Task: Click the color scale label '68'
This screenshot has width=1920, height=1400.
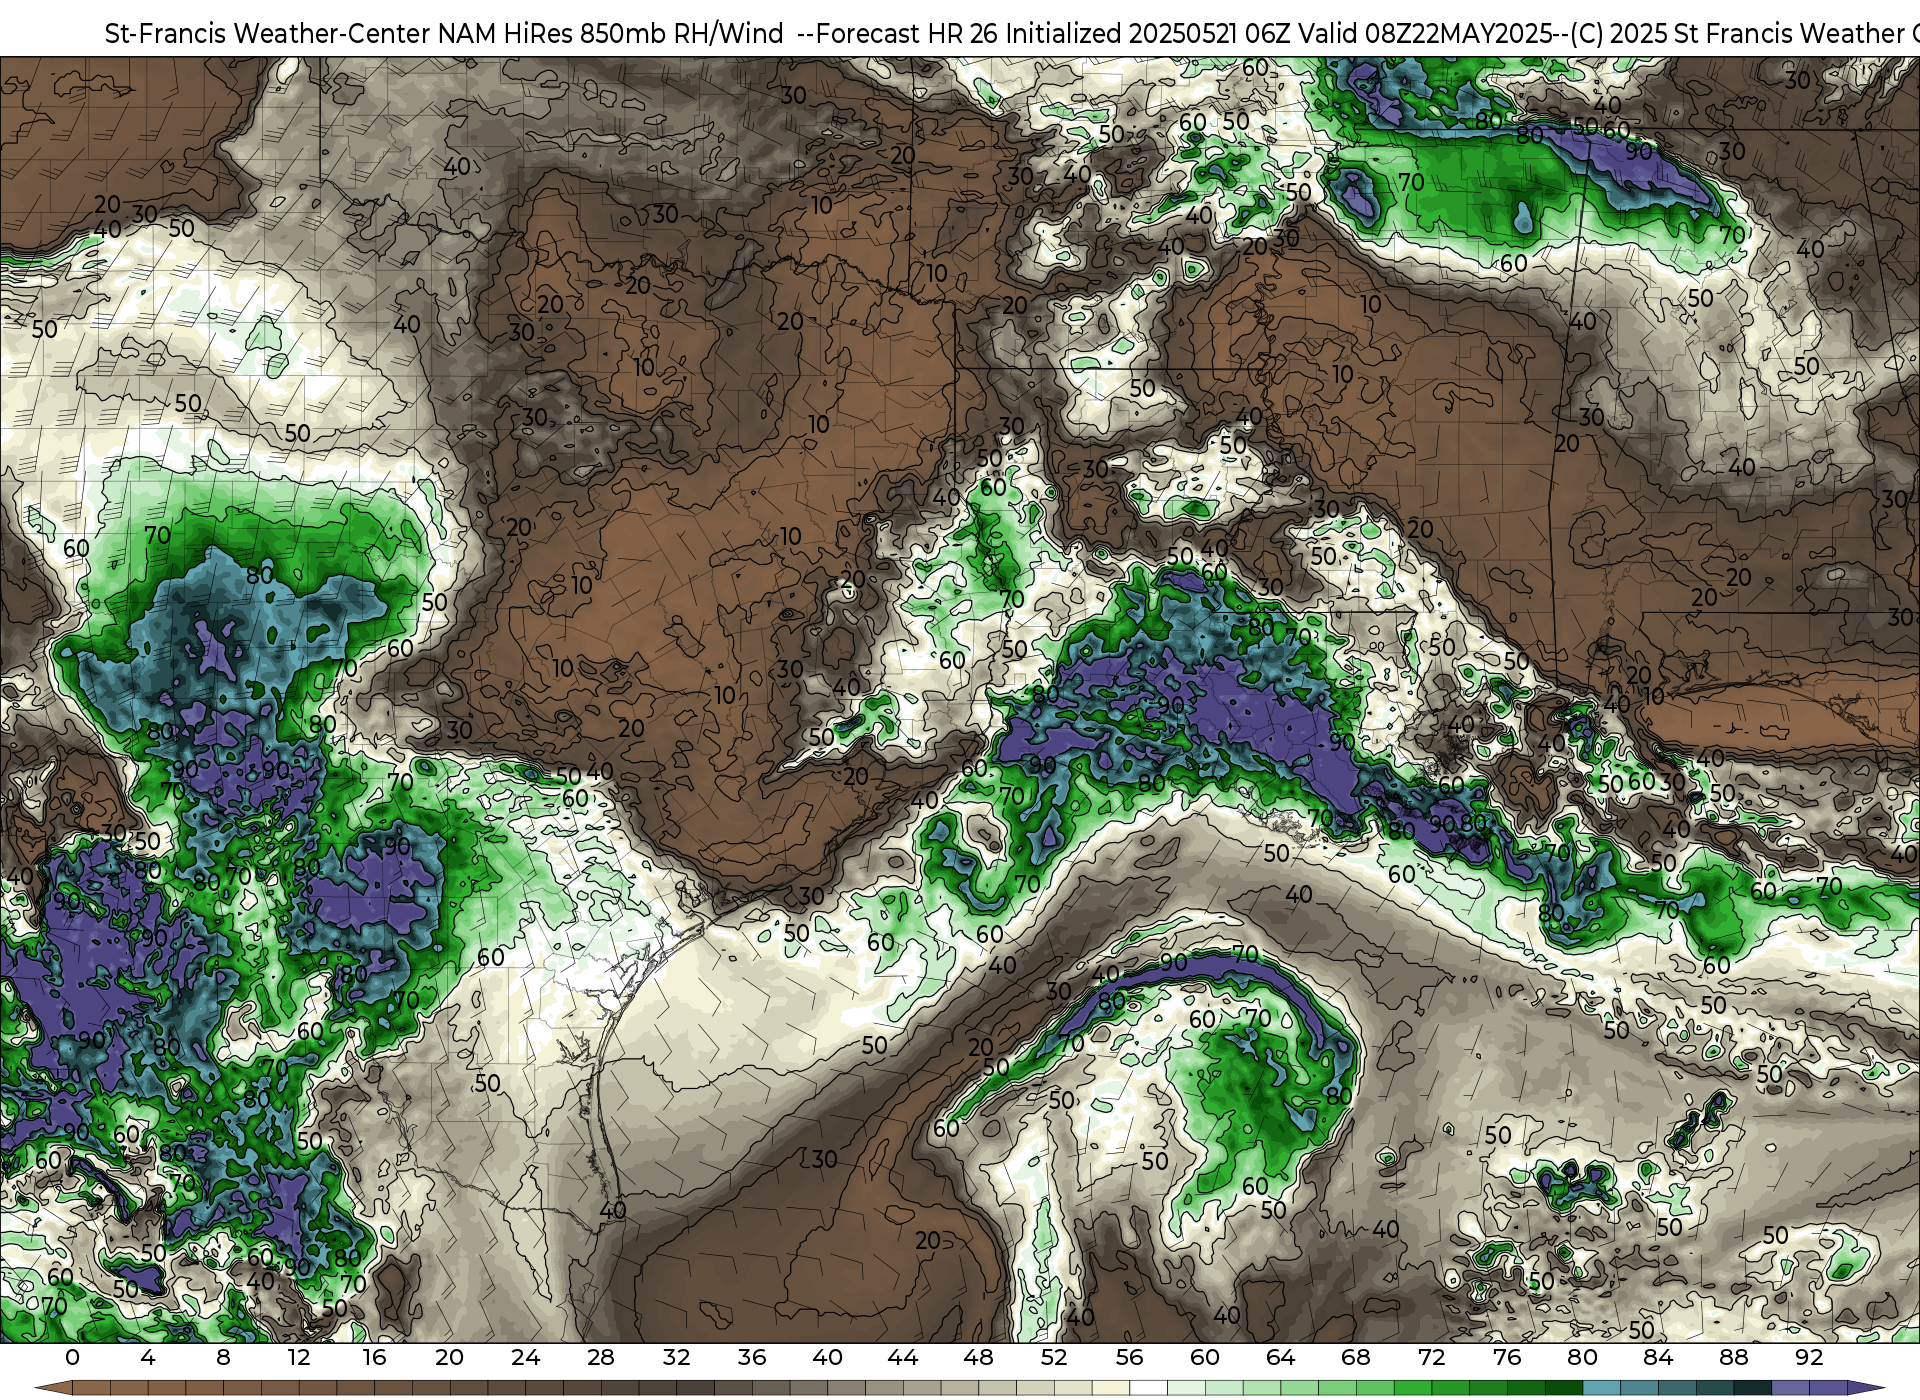Action: click(x=1356, y=1357)
